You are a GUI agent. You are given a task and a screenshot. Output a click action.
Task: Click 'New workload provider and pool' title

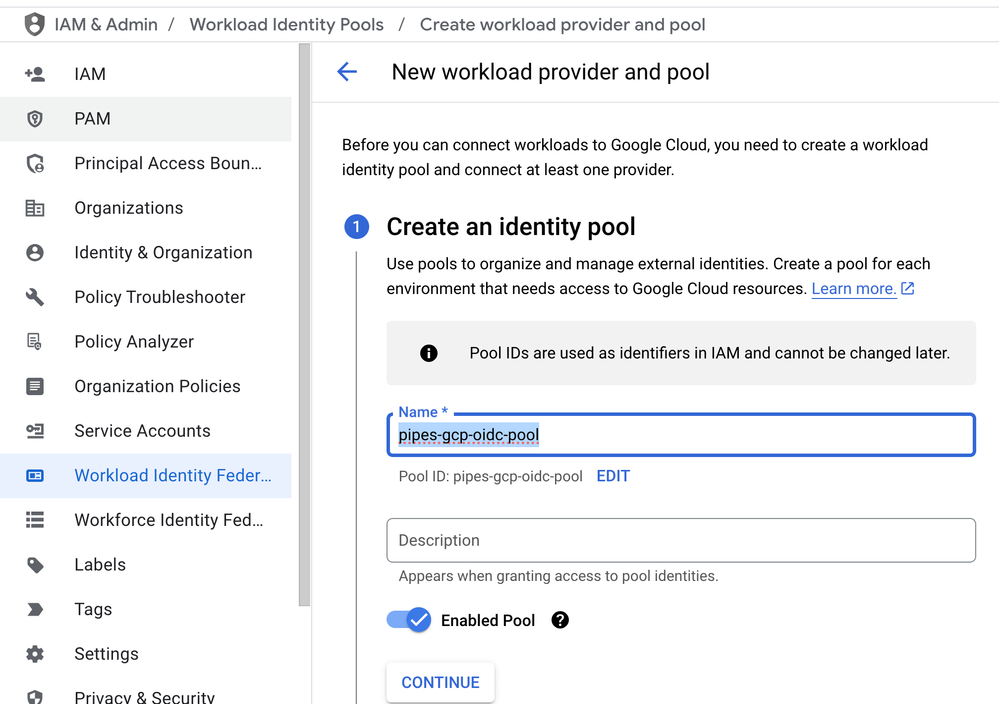point(550,72)
